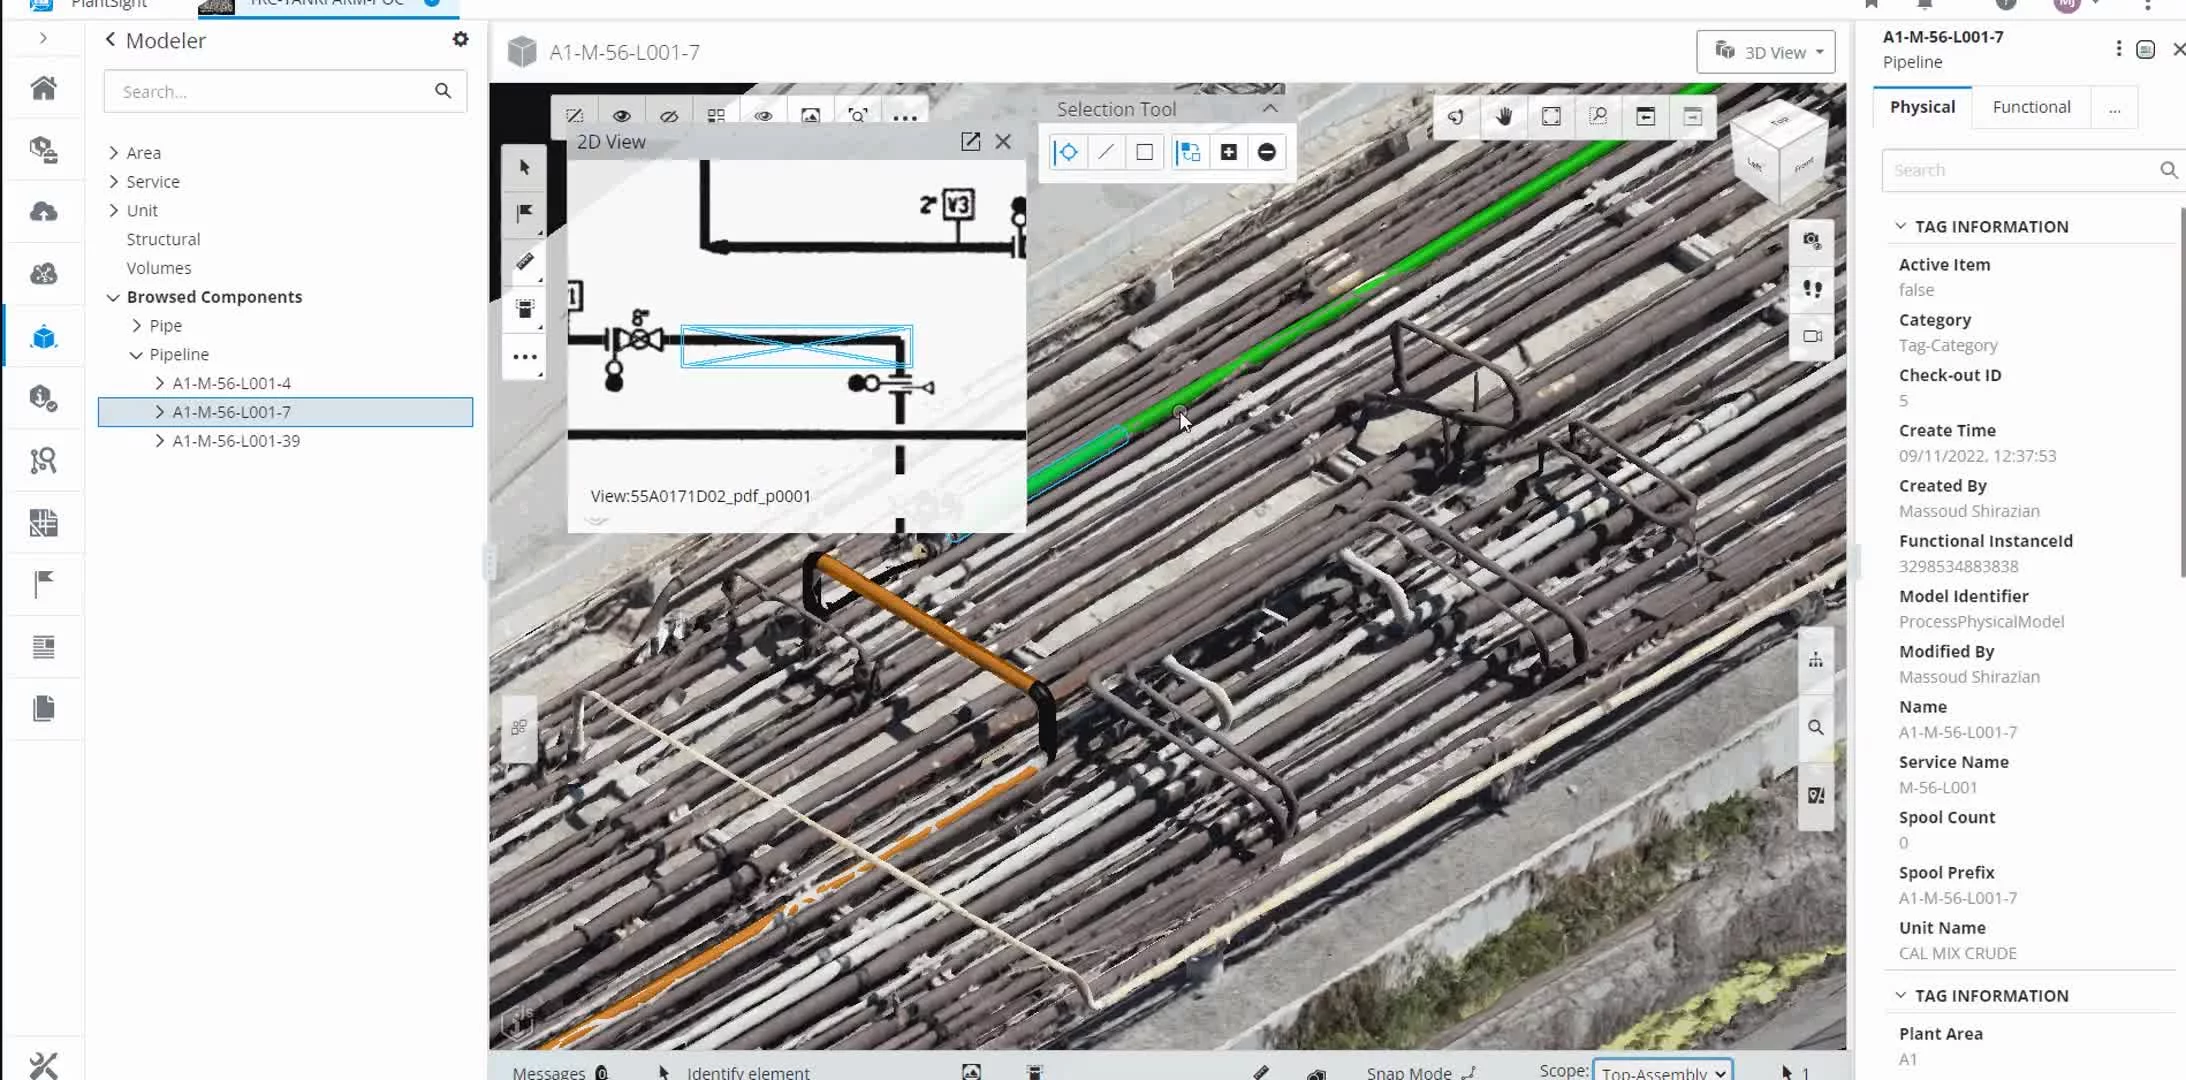Image resolution: width=2186 pixels, height=1080 pixels.
Task: Click the search magnifier on the viewport's right edge
Action: 1815,728
